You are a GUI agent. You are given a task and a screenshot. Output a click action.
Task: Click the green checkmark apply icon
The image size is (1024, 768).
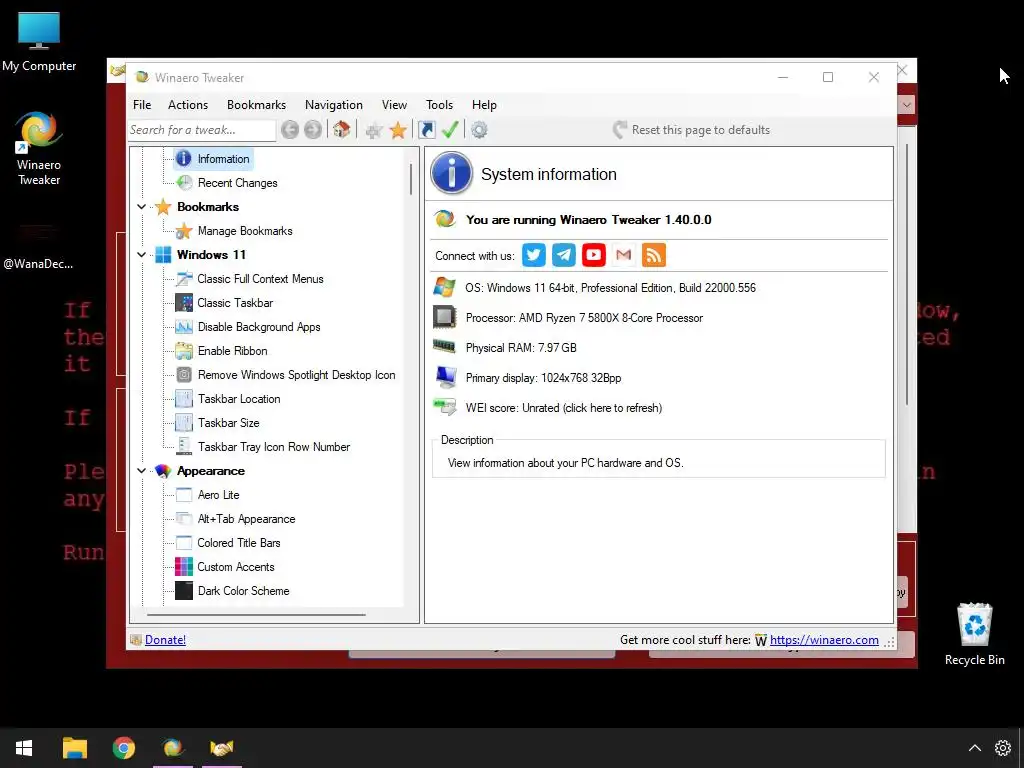click(x=450, y=129)
